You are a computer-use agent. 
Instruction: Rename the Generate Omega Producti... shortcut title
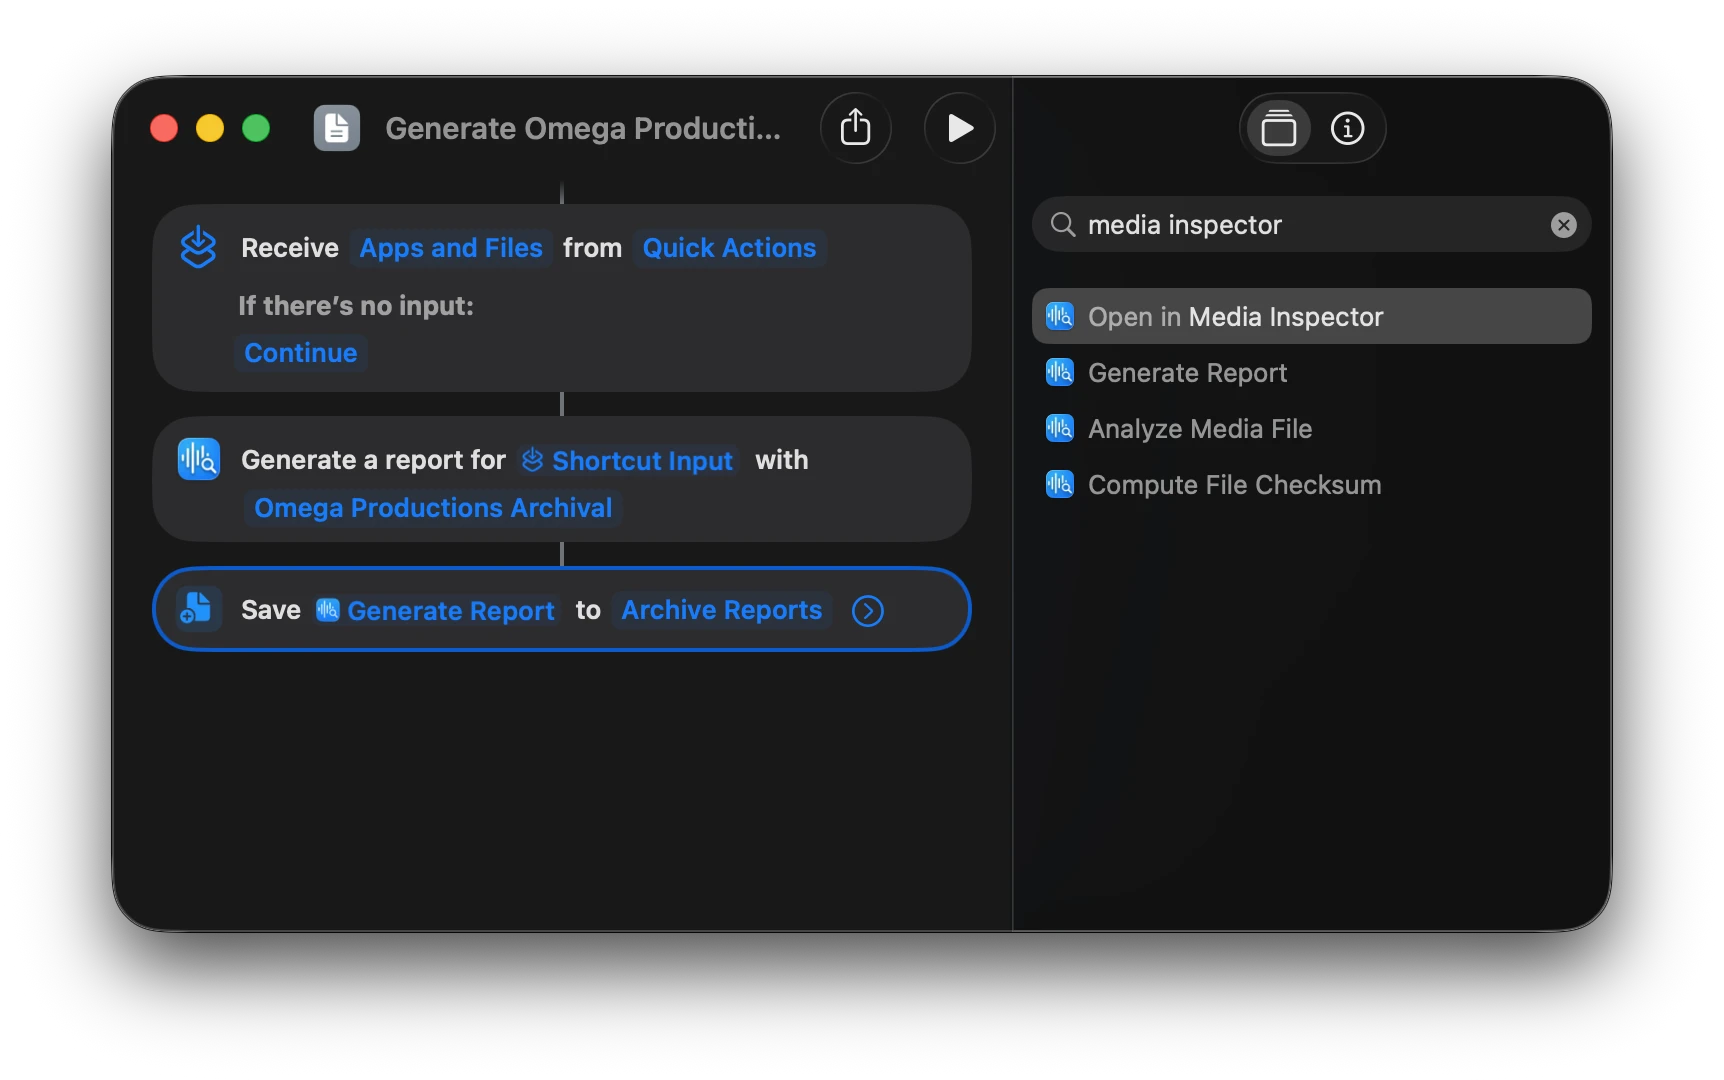pos(583,128)
